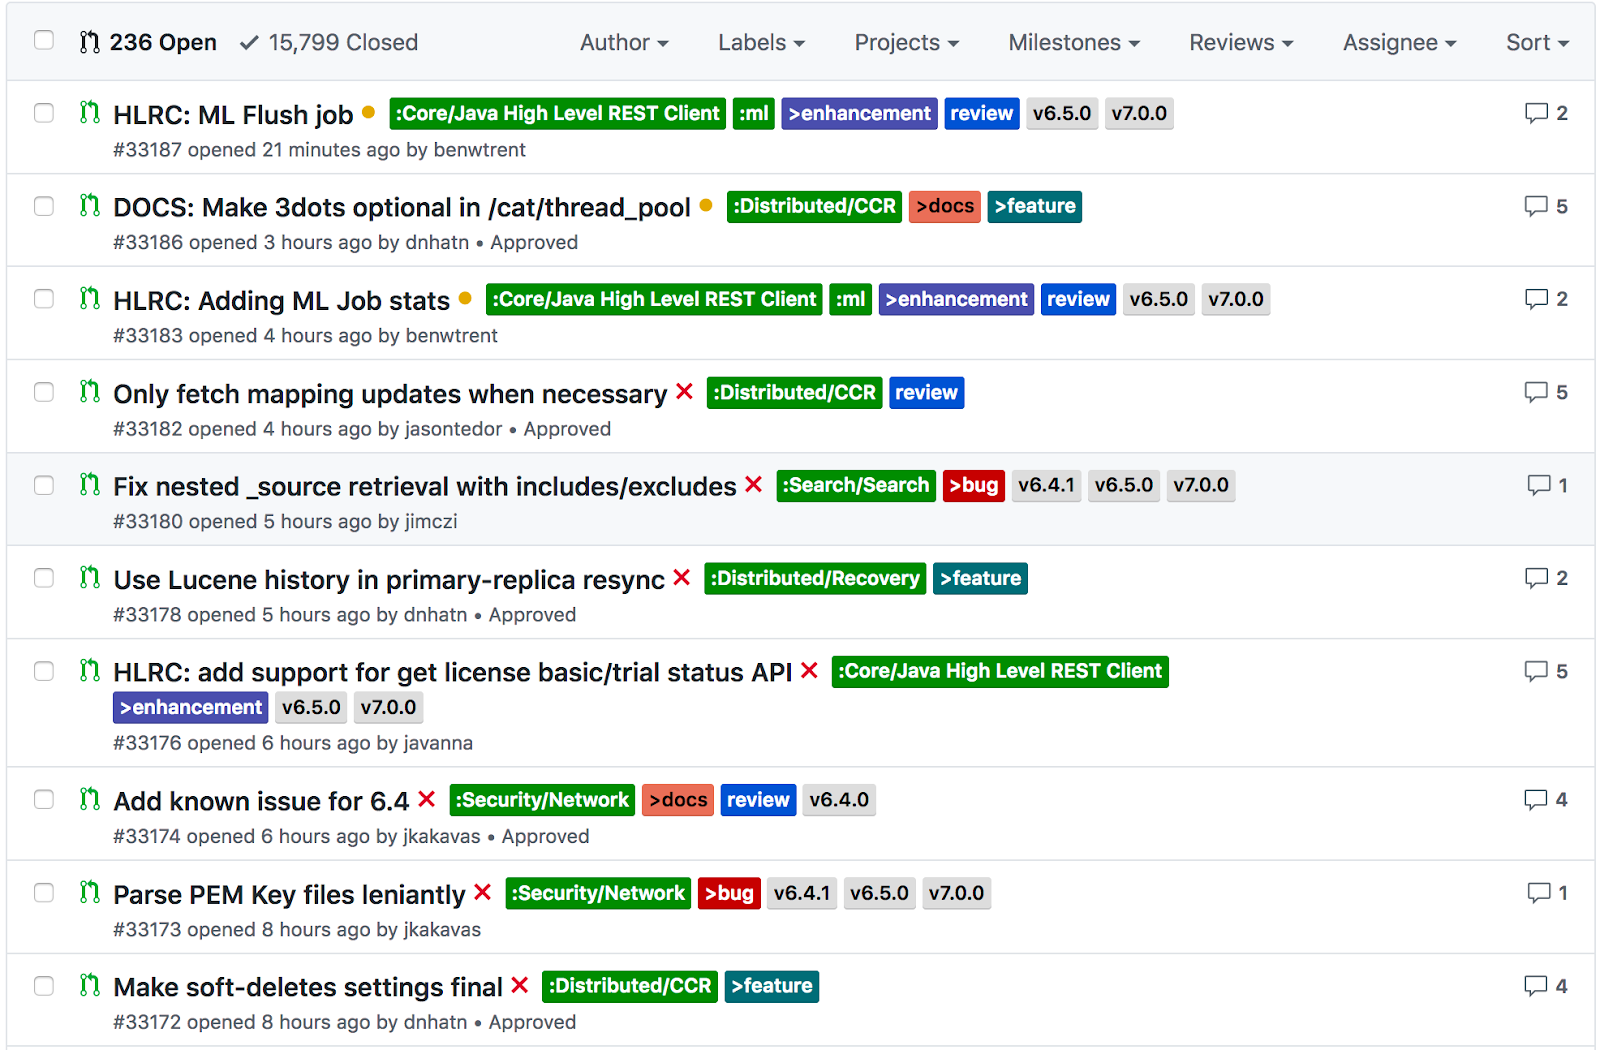The width and height of the screenshot is (1600, 1050).
Task: Show the 236 Open pull requests
Action: pyautogui.click(x=148, y=42)
